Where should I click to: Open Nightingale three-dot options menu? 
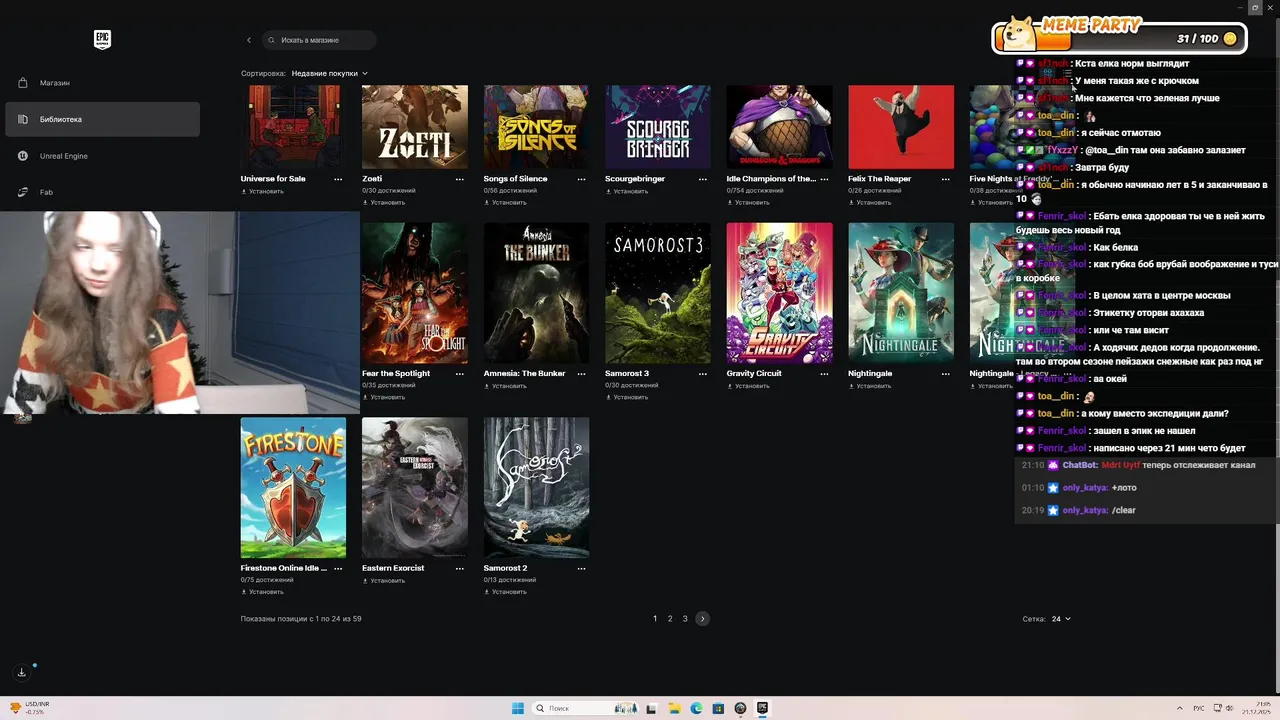[946, 373]
